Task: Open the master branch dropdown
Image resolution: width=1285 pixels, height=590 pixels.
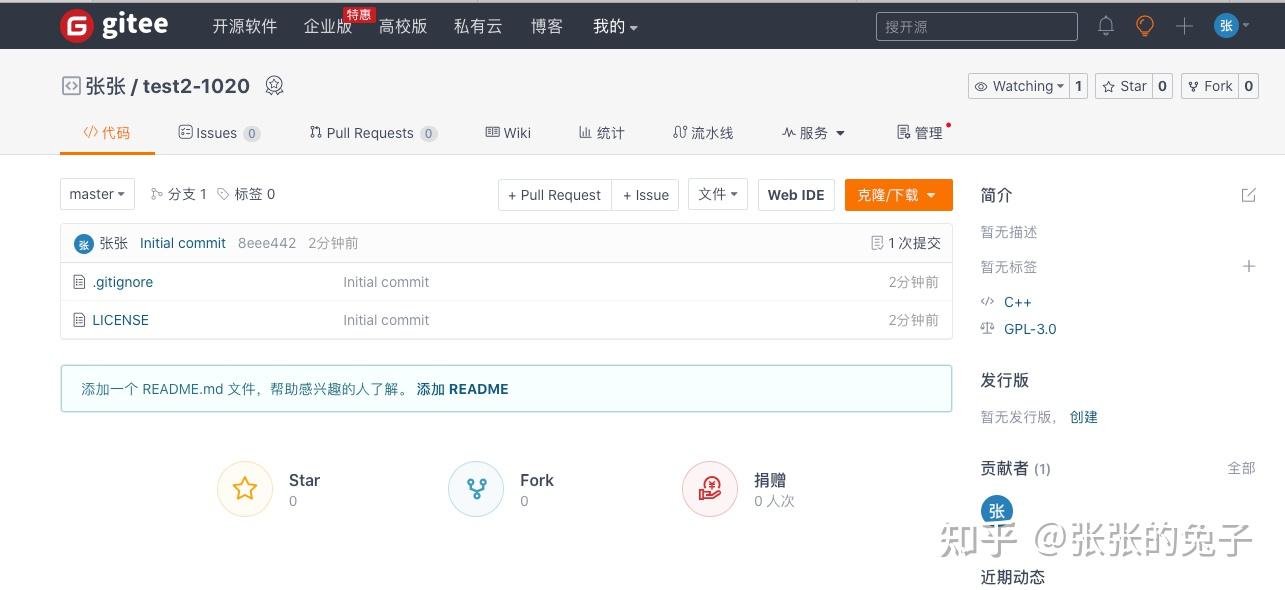Action: tap(96, 194)
